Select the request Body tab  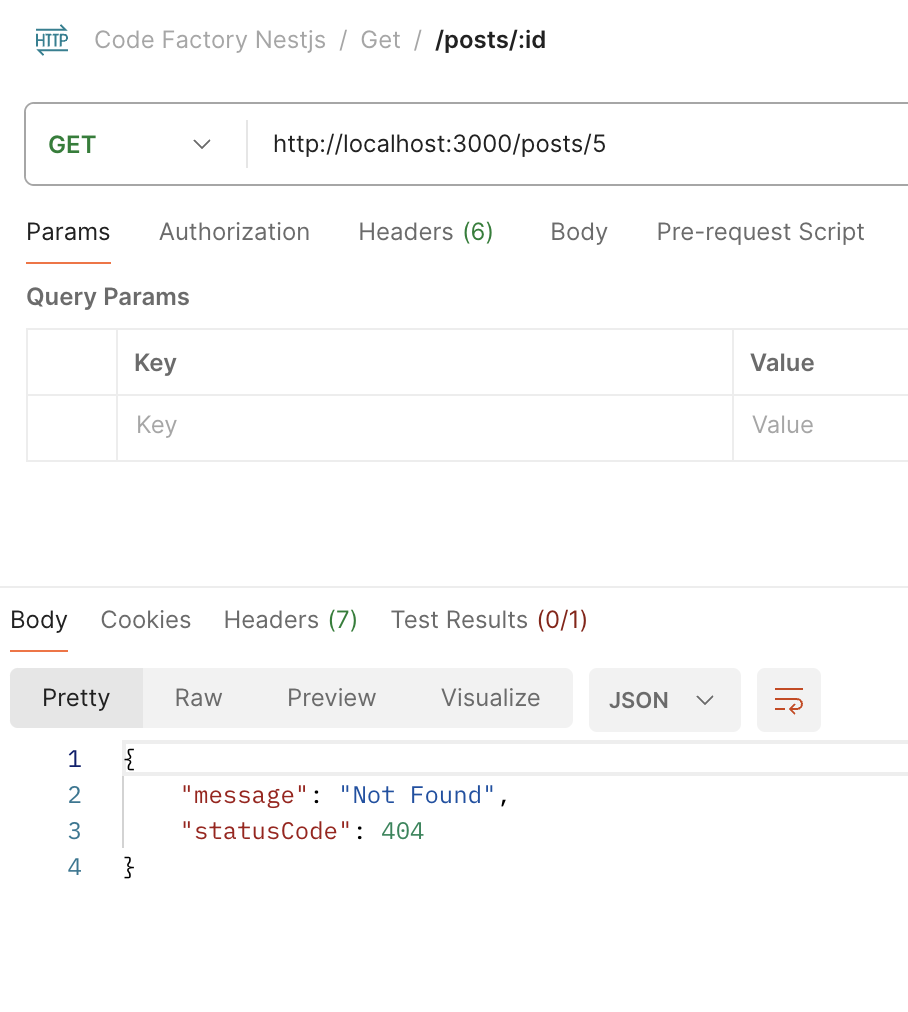[x=579, y=232]
